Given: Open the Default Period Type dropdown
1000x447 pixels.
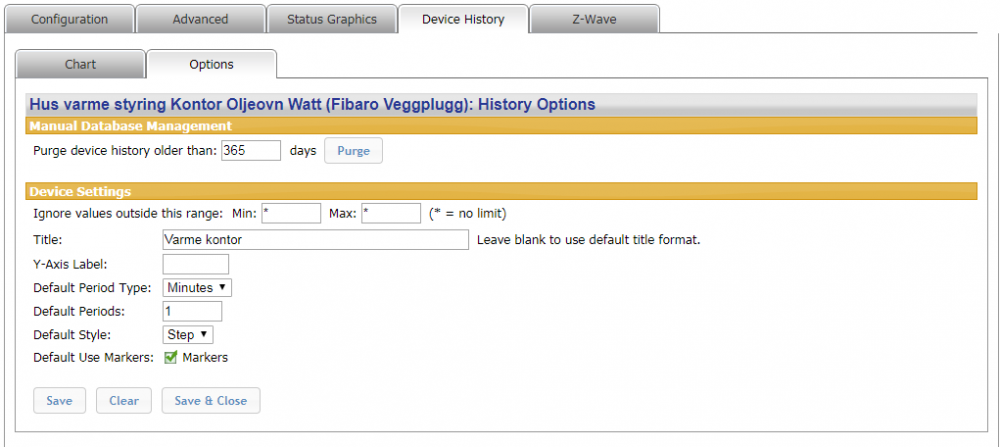Looking at the screenshot, I should (x=197, y=288).
